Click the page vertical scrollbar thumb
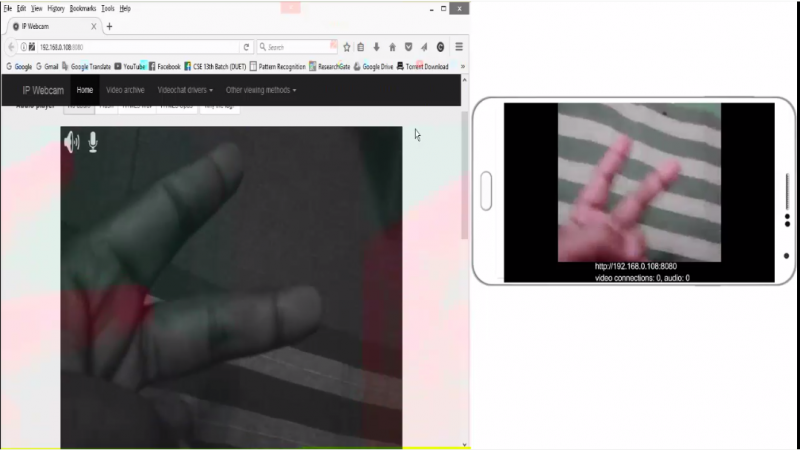The image size is (800, 450). click(464, 174)
